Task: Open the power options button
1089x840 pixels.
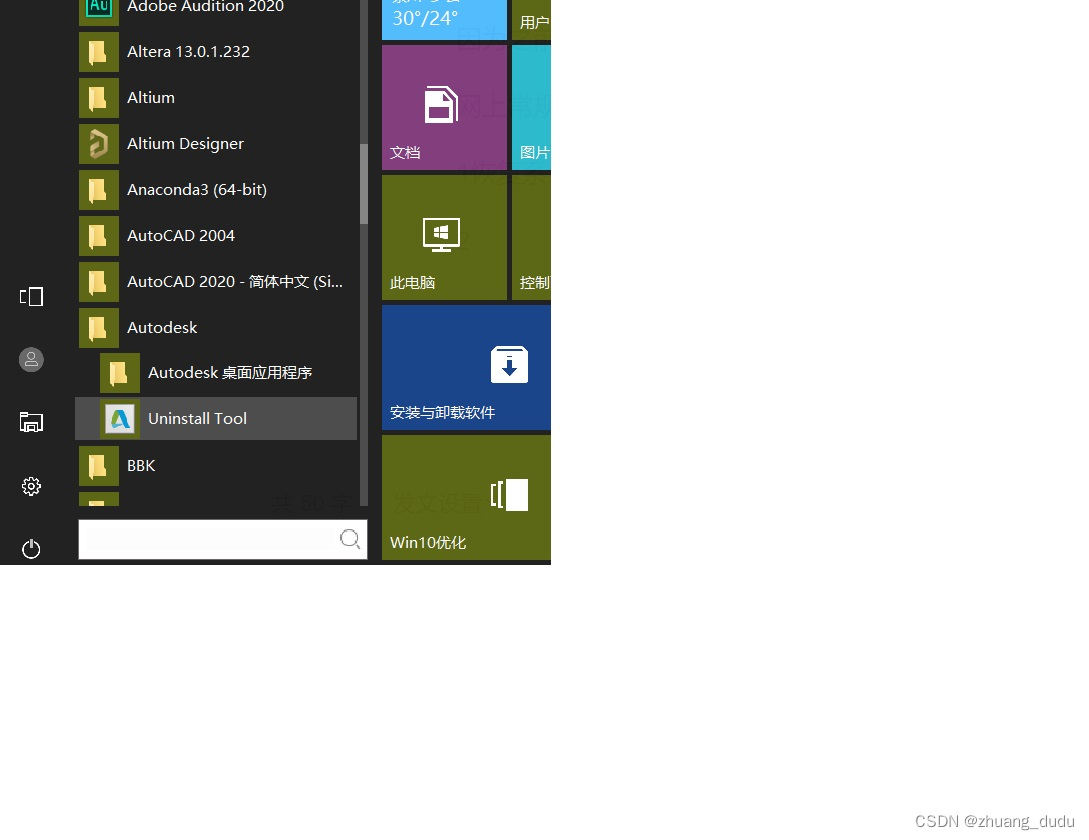Action: (31, 549)
